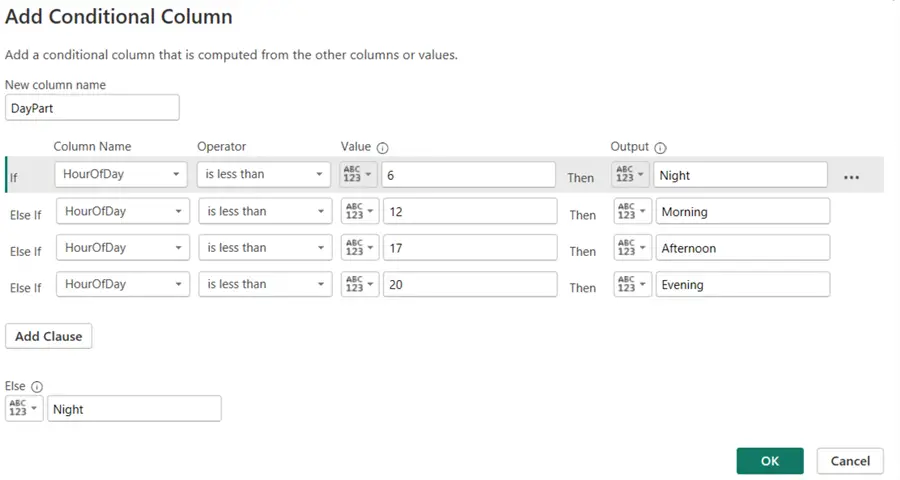
Task: Click the Else info icon
Action: tap(37, 386)
